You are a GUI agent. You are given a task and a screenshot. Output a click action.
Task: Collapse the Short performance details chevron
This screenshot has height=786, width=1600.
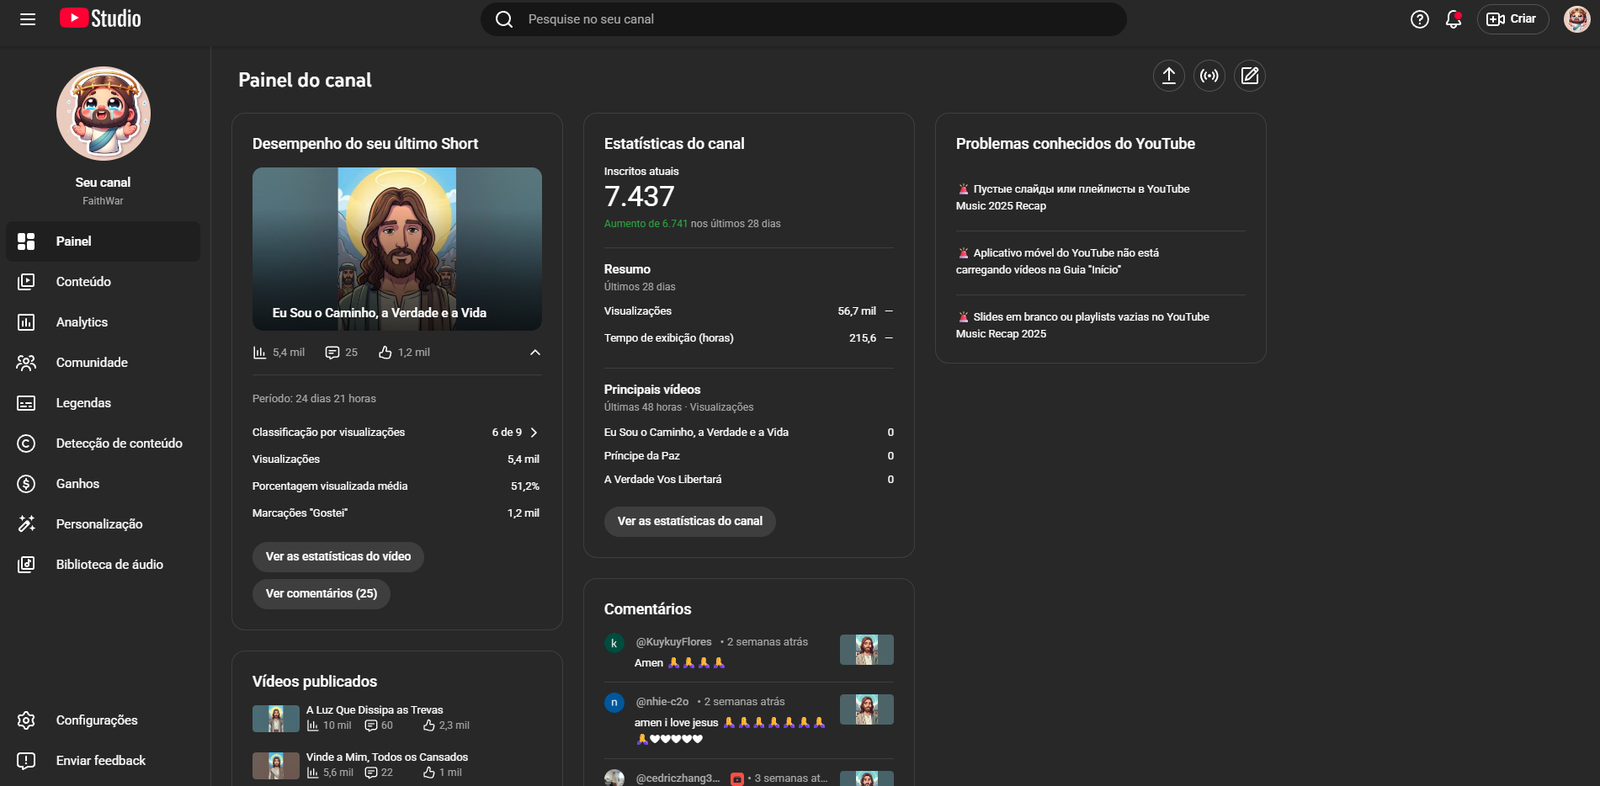pyautogui.click(x=535, y=352)
